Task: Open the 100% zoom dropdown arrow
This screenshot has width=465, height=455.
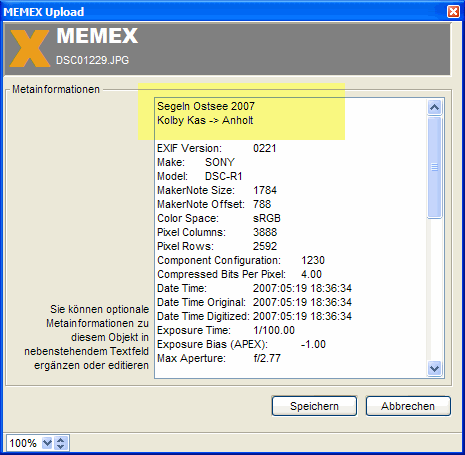Action: [47, 443]
